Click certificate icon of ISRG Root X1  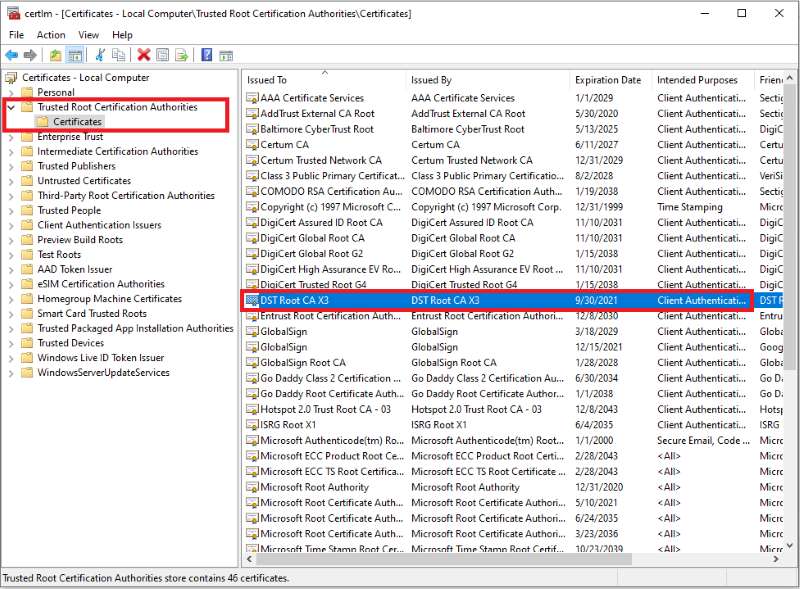pyautogui.click(x=252, y=425)
